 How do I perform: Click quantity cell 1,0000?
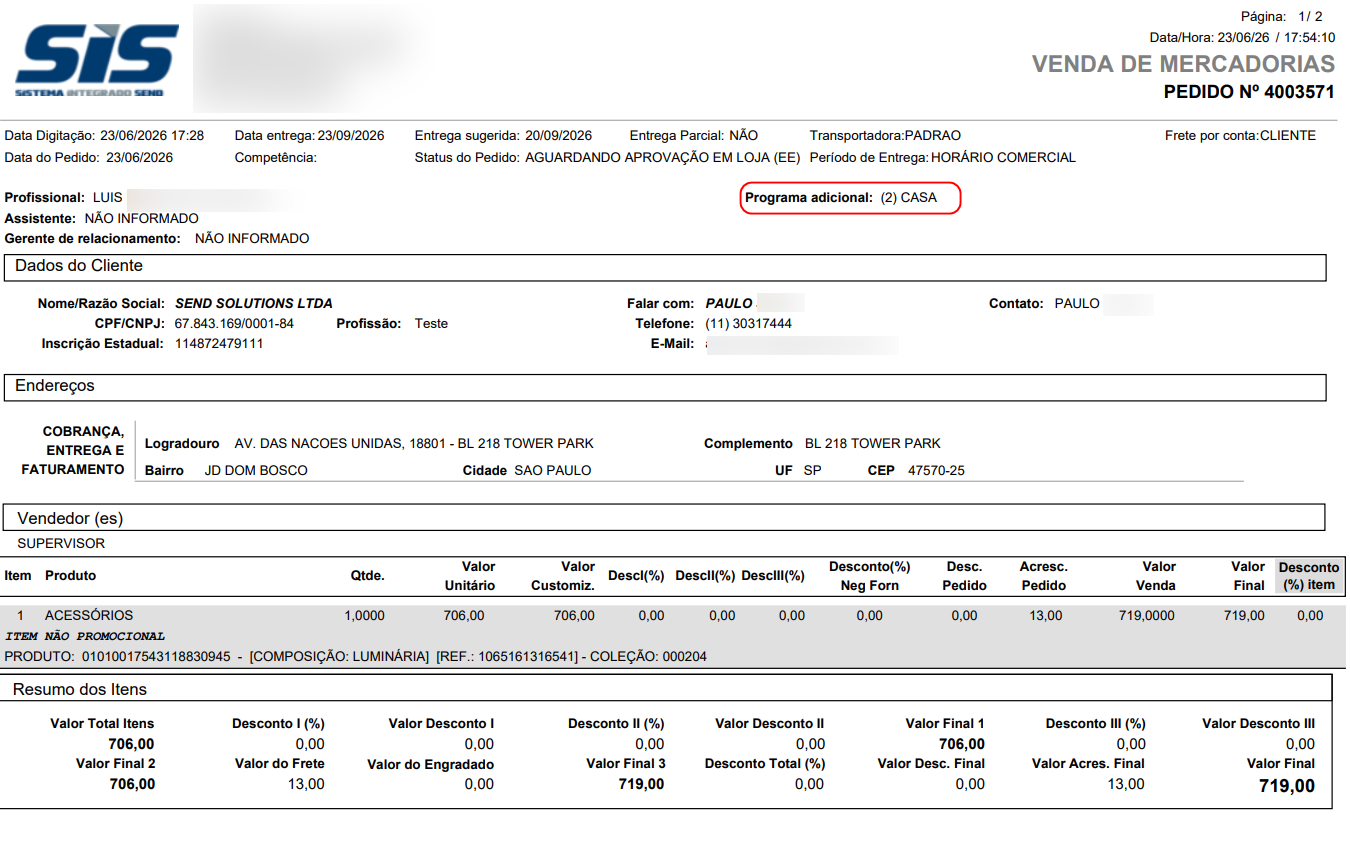click(364, 616)
